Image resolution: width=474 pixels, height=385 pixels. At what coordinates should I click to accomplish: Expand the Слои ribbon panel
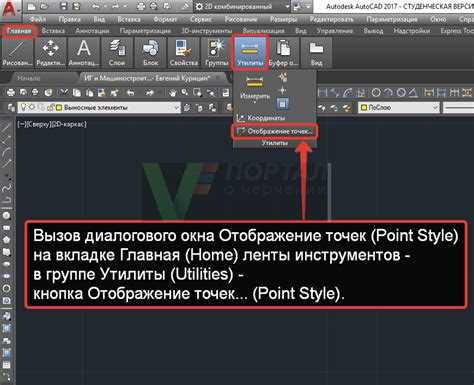point(117,53)
